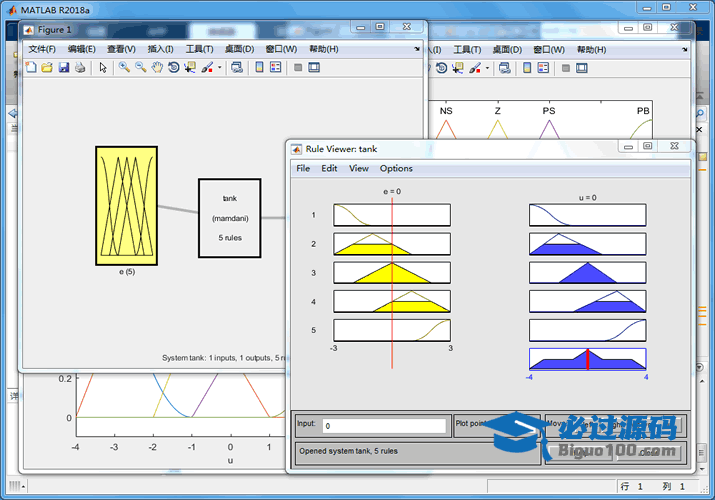Image resolution: width=715 pixels, height=500 pixels.
Task: Click Link Plot icon in Figure 1 toolbar
Action: [x=237, y=67]
